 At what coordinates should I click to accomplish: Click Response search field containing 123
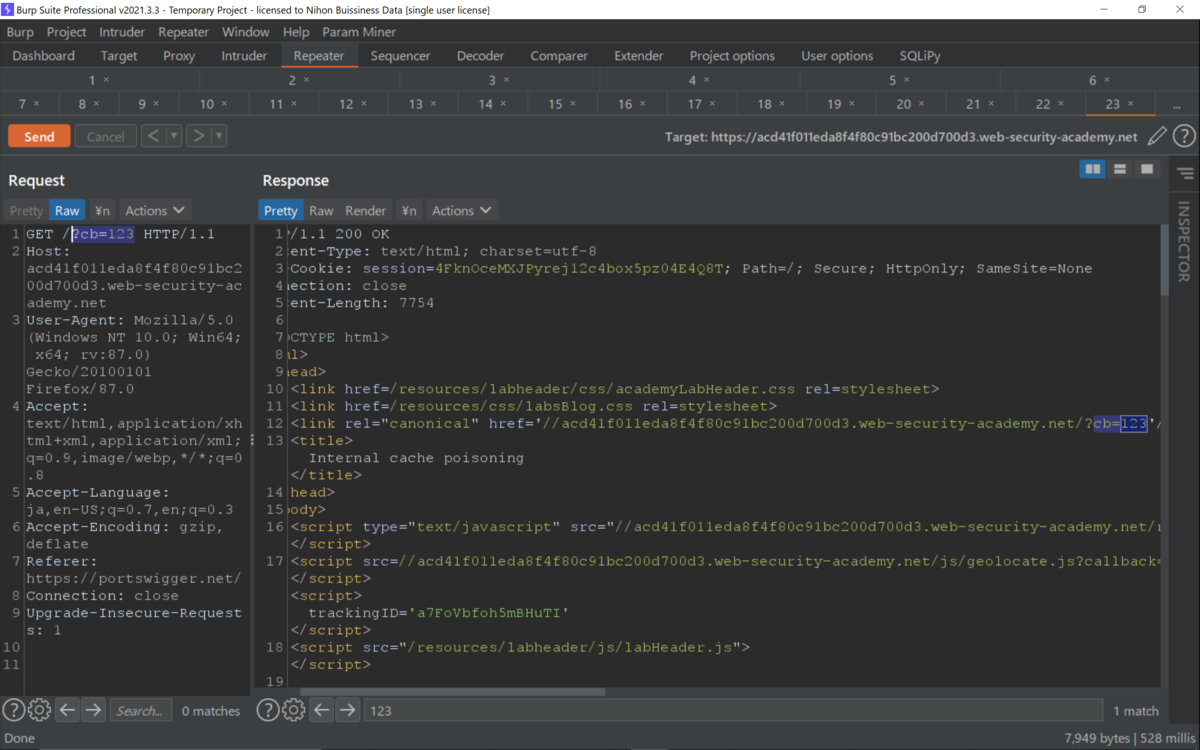tap(733, 710)
